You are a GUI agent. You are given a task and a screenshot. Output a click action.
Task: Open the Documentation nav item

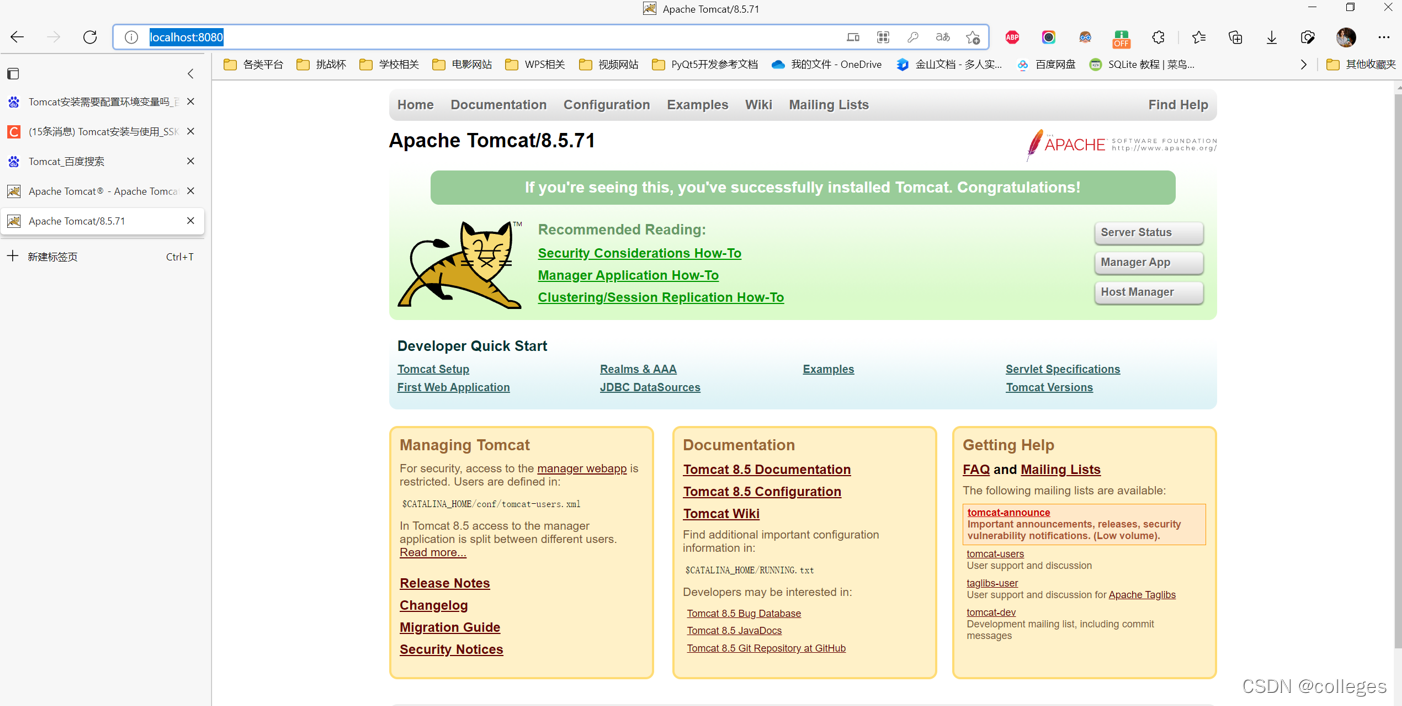pyautogui.click(x=498, y=105)
